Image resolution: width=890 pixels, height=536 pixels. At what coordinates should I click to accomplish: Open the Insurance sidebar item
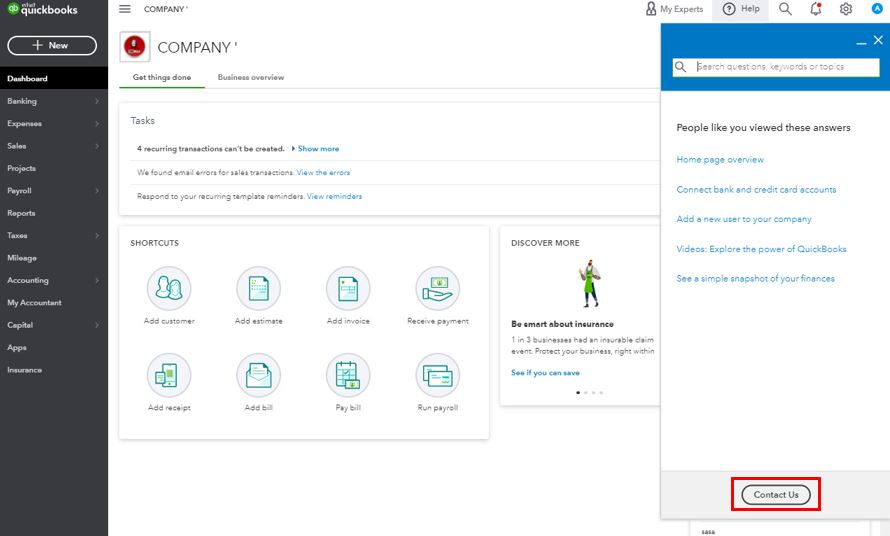click(x=54, y=370)
